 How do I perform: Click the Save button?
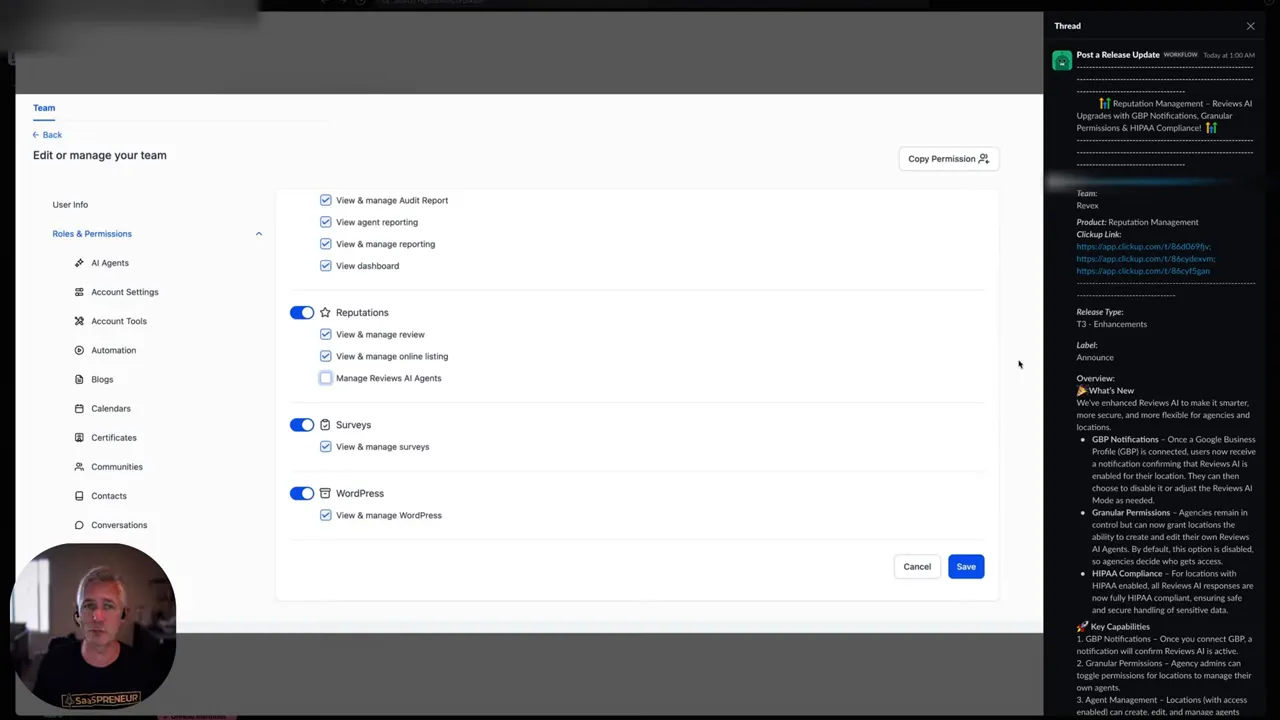point(966,567)
